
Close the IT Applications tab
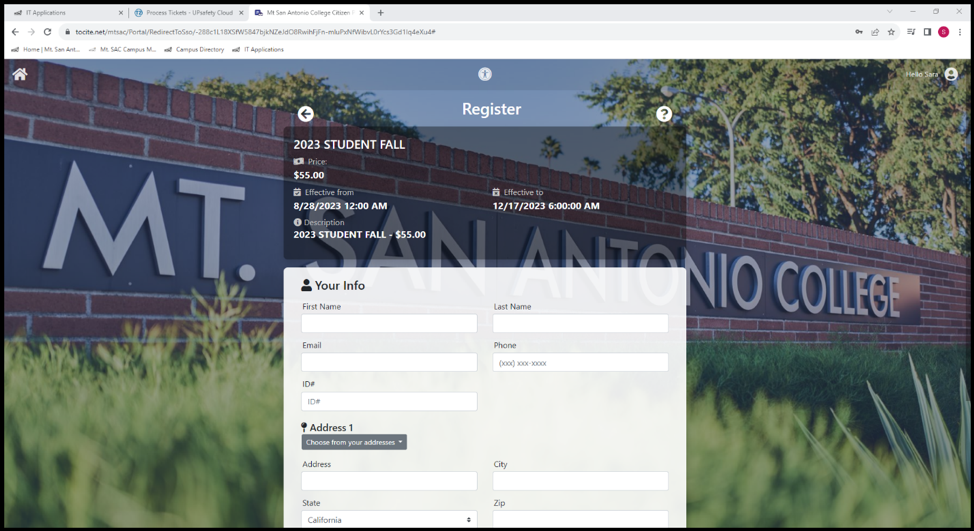121,12
